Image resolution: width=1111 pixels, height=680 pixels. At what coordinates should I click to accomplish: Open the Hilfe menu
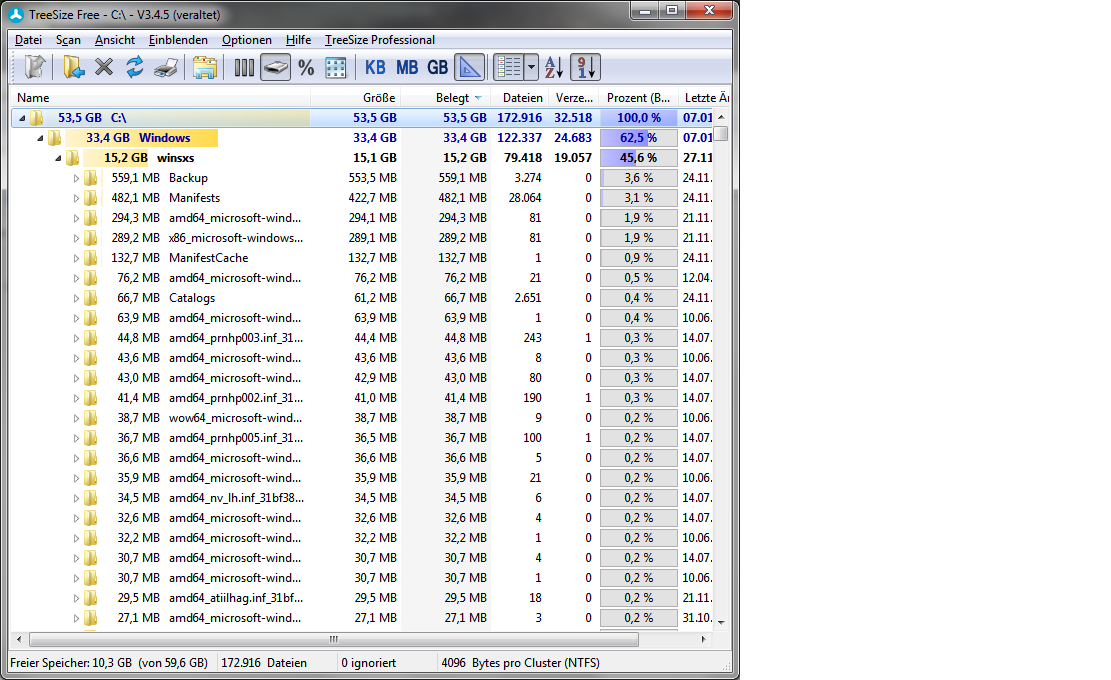pos(298,40)
